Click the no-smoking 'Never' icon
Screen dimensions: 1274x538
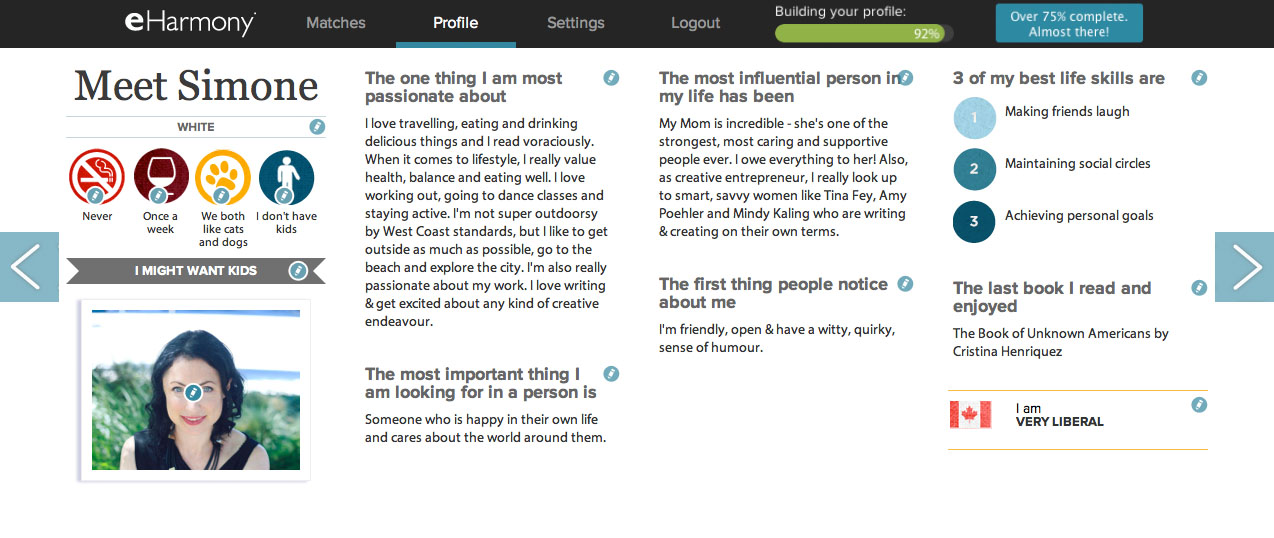click(x=96, y=177)
